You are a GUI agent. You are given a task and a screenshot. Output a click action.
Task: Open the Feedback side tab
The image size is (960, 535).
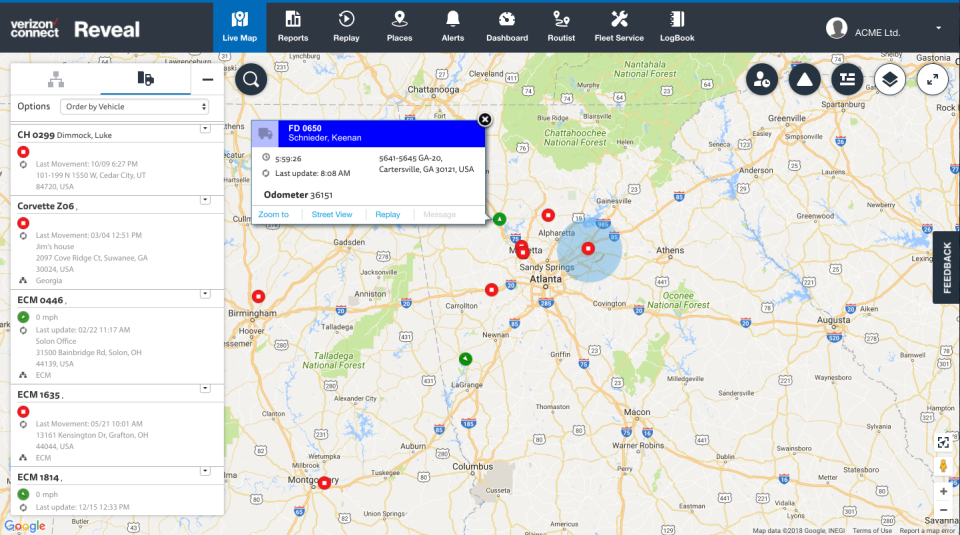pos(947,268)
